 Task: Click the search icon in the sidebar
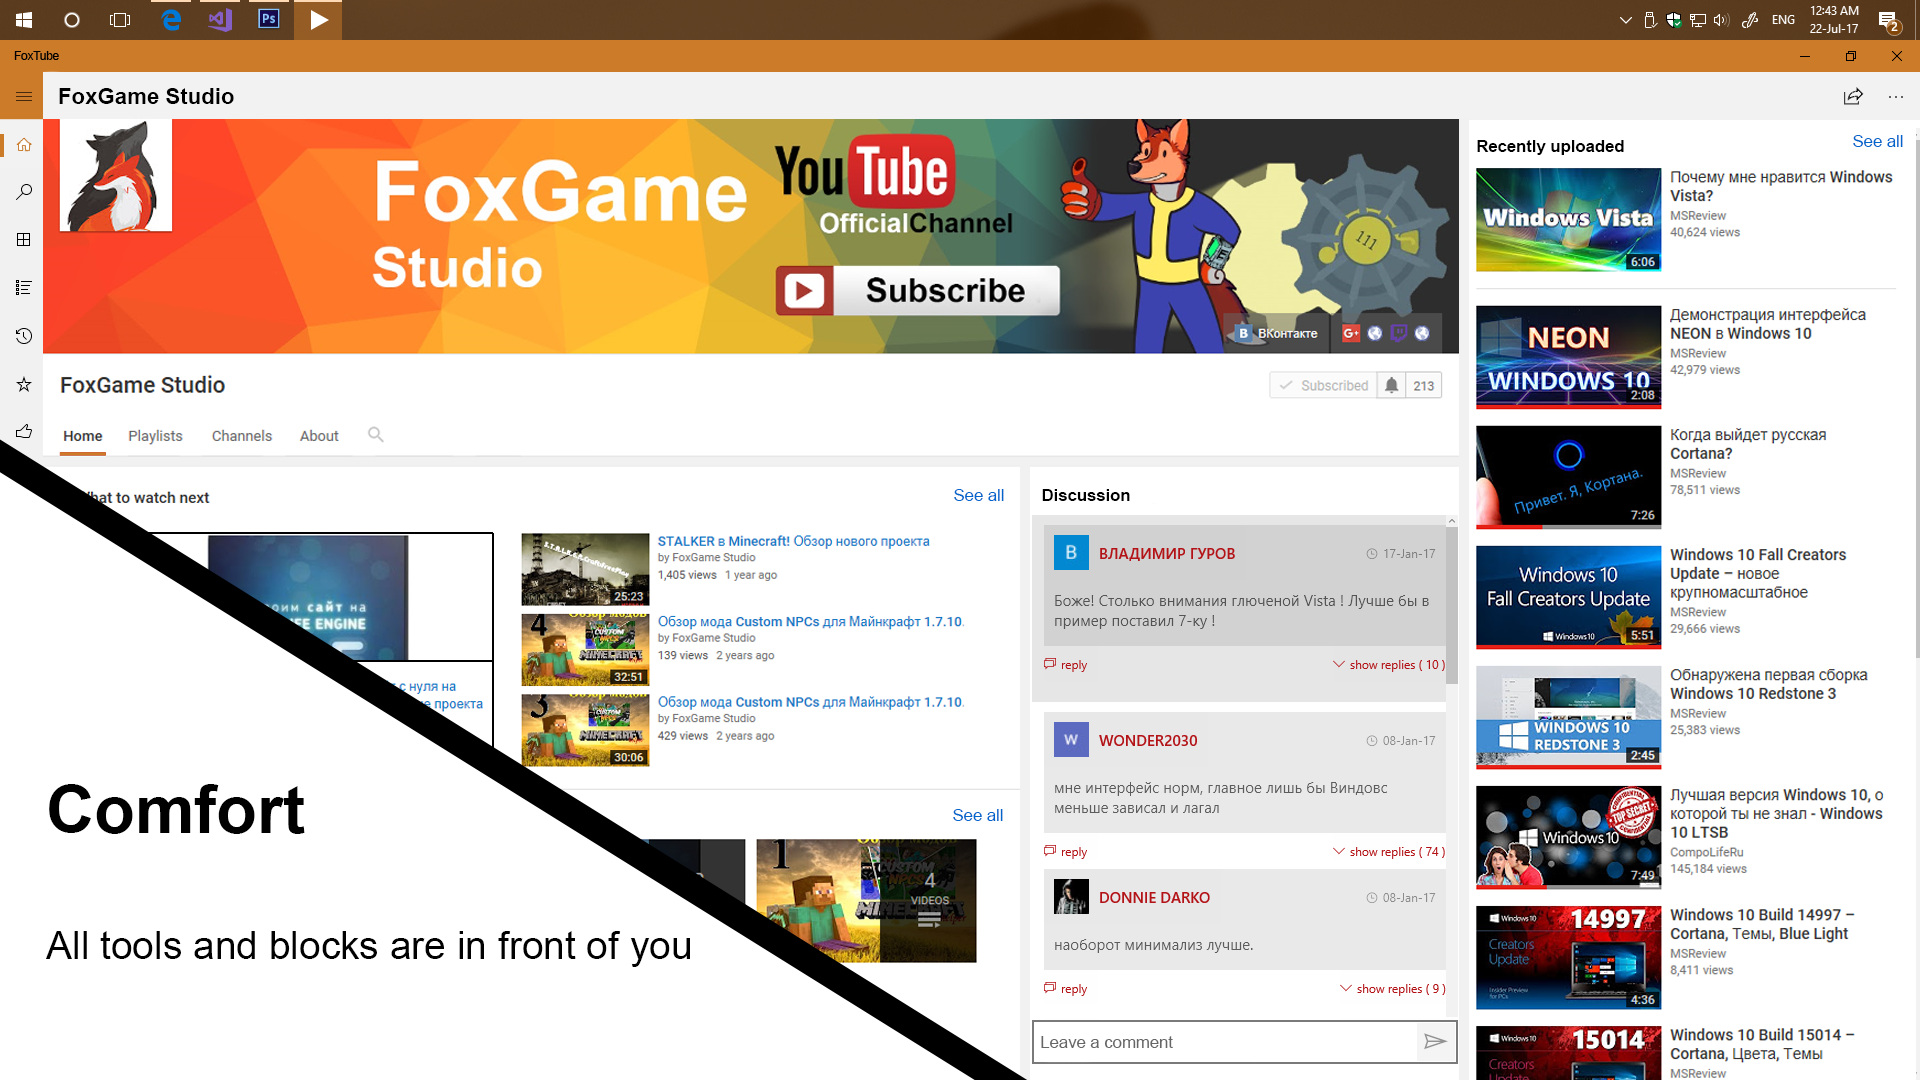[24, 192]
